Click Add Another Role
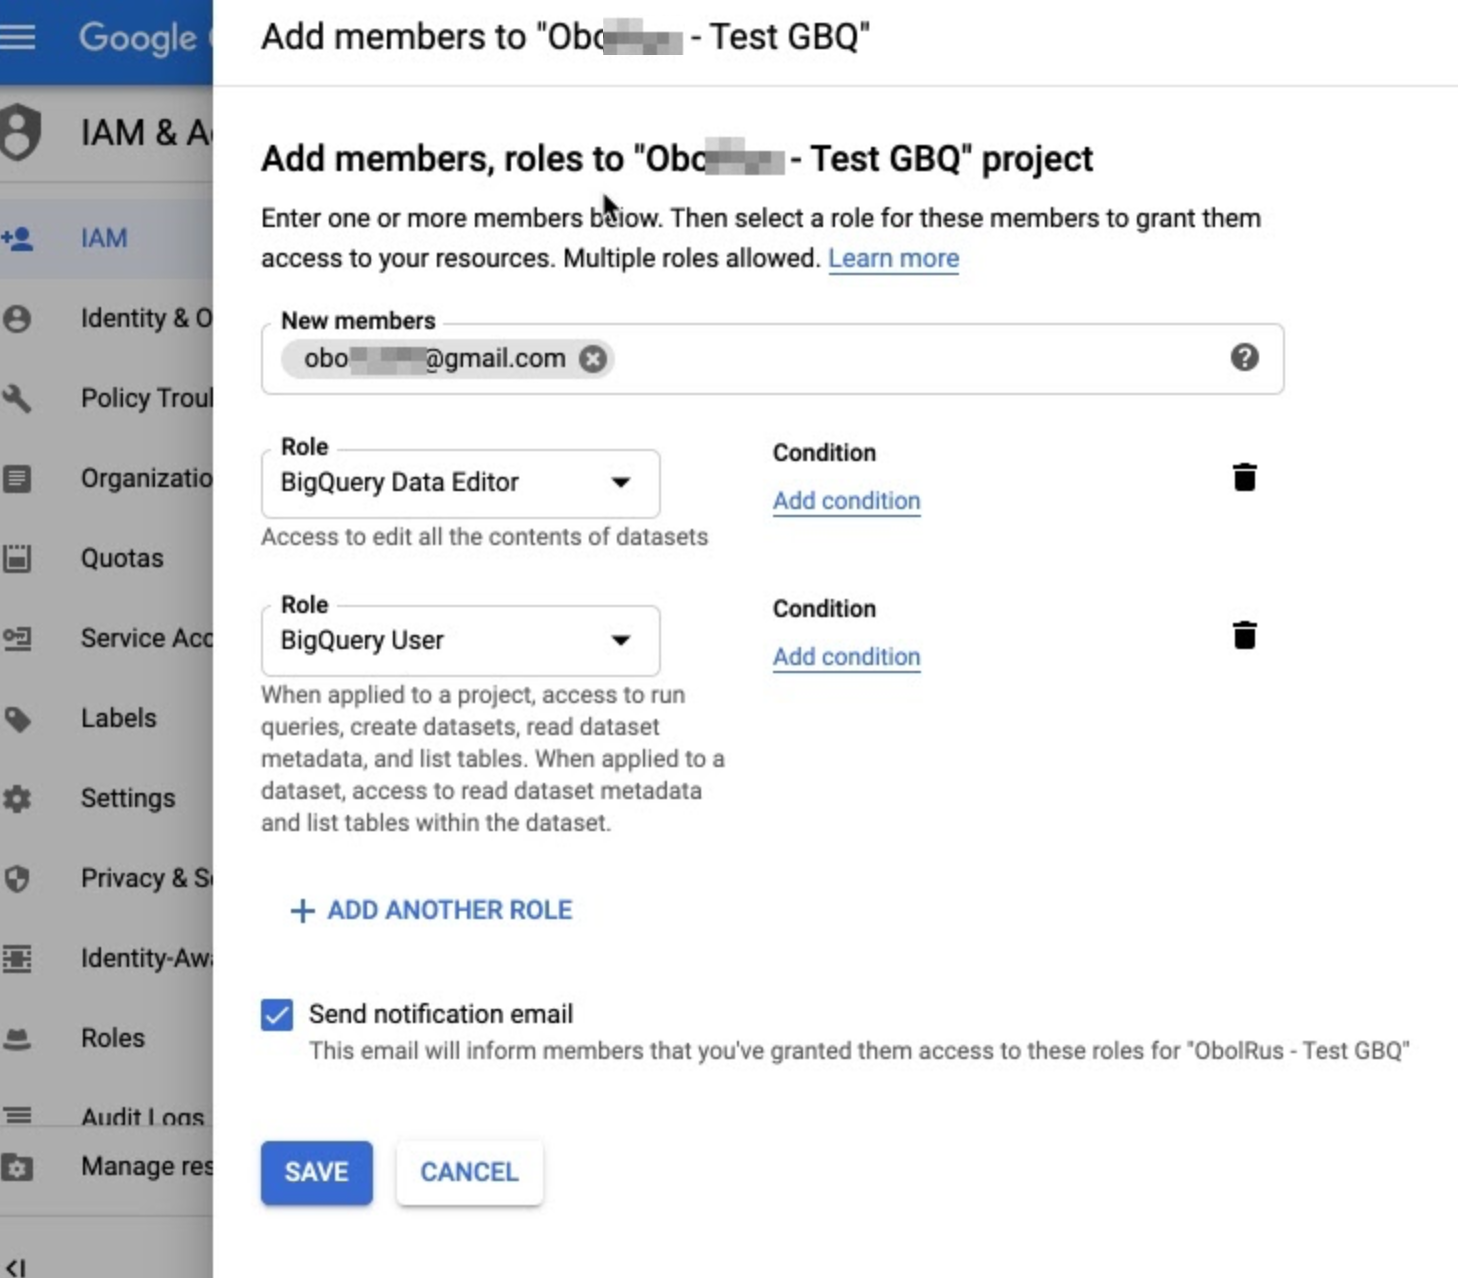1458x1278 pixels. coord(431,910)
